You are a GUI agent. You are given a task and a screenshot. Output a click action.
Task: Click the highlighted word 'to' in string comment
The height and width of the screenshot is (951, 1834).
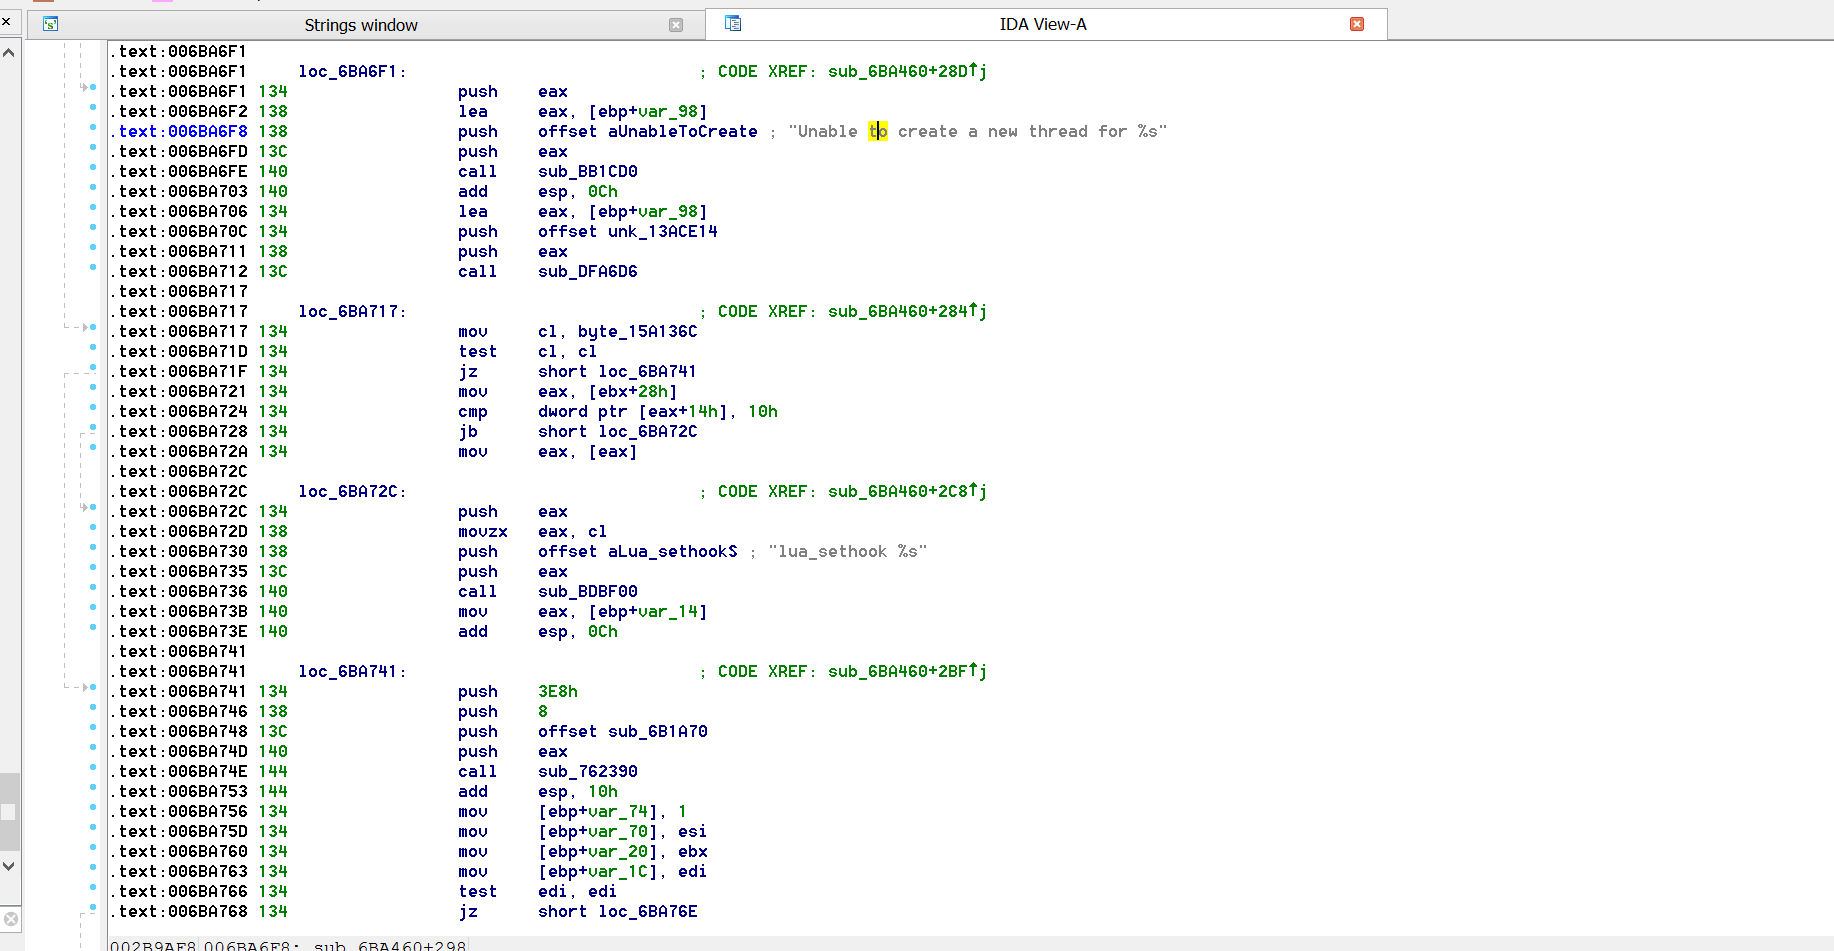878,132
